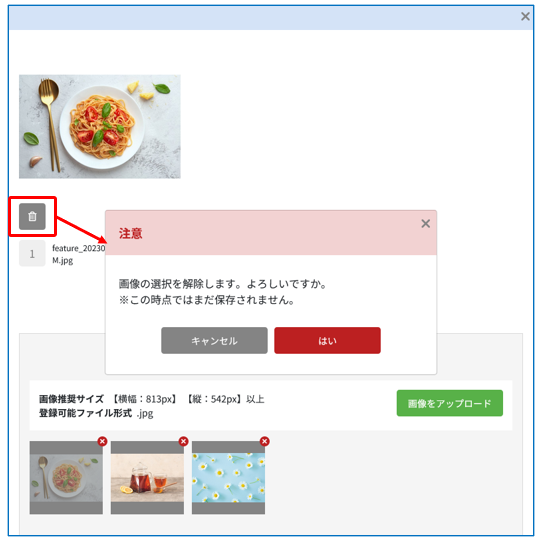Remove the tea thumbnail via its red X
The width and height of the screenshot is (543, 546).
point(184,442)
